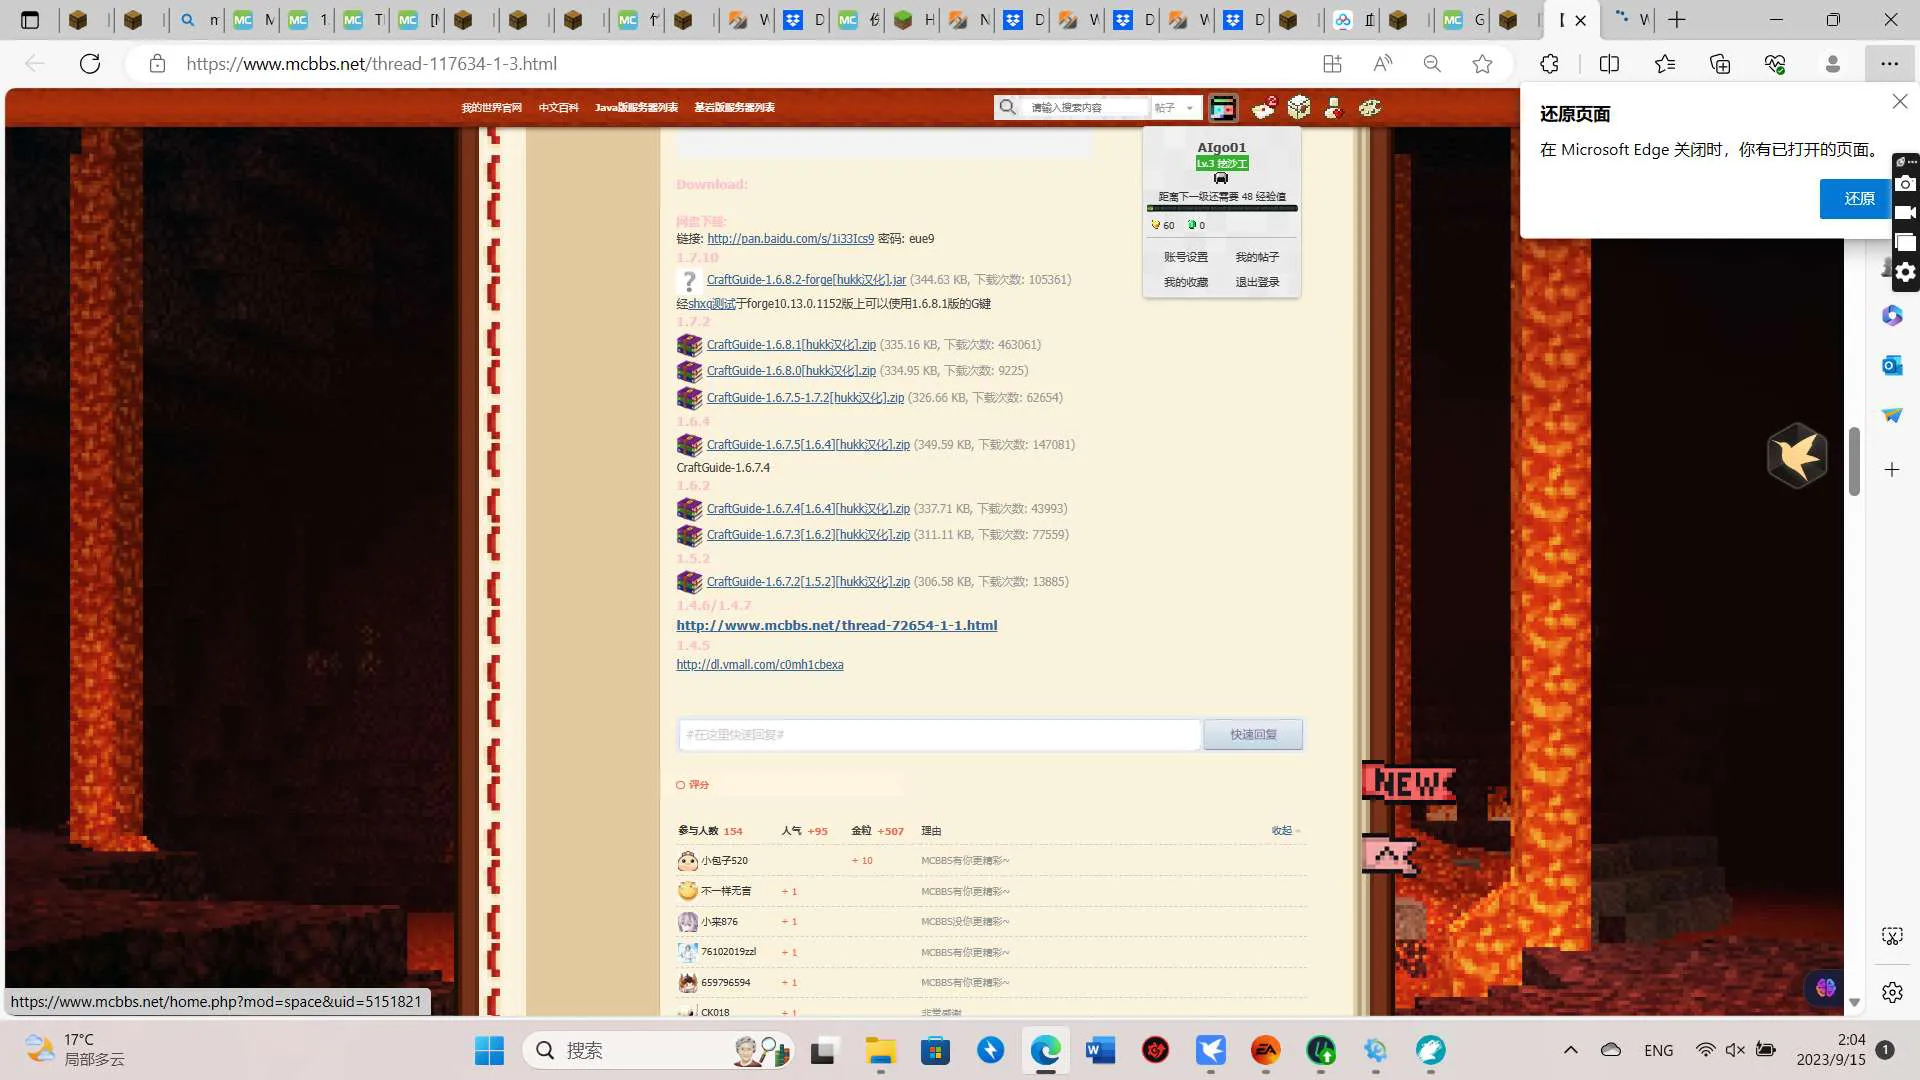1920x1080 pixels.
Task: Click the blue 还原 restore button
Action: coord(1858,199)
